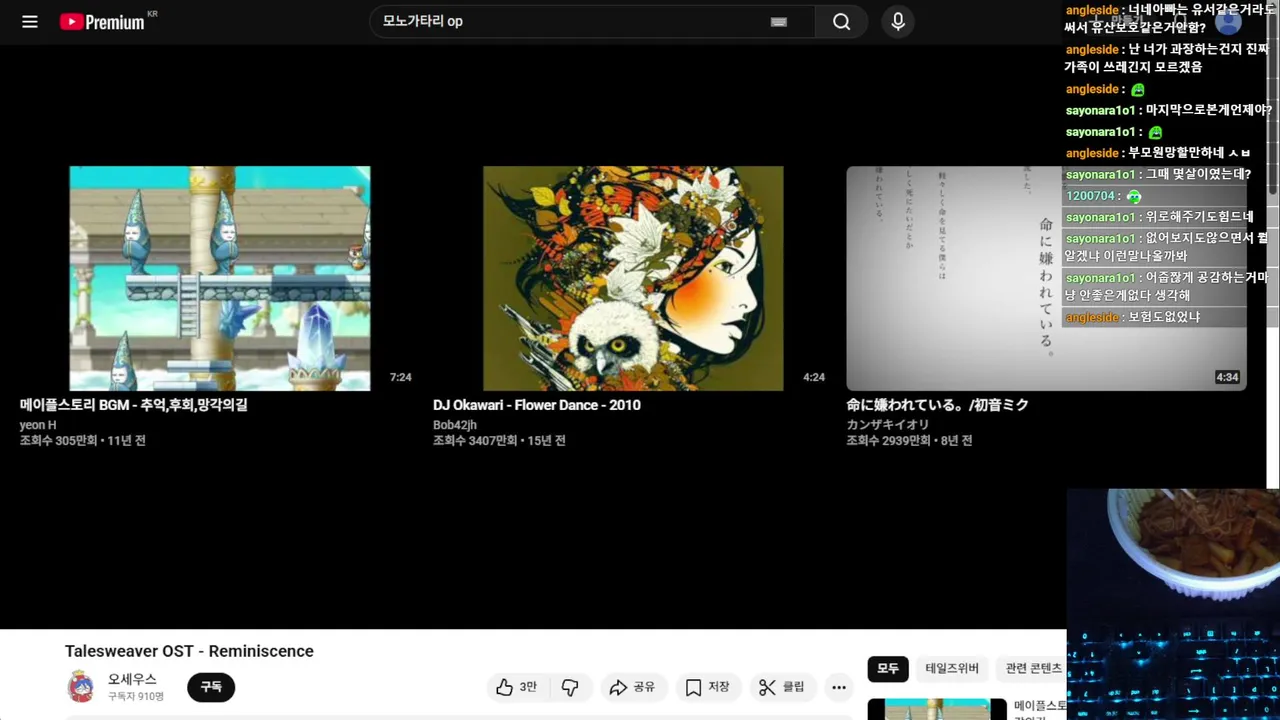This screenshot has height=720, width=1280.
Task: Open more actions three-dot menu
Action: coord(839,687)
